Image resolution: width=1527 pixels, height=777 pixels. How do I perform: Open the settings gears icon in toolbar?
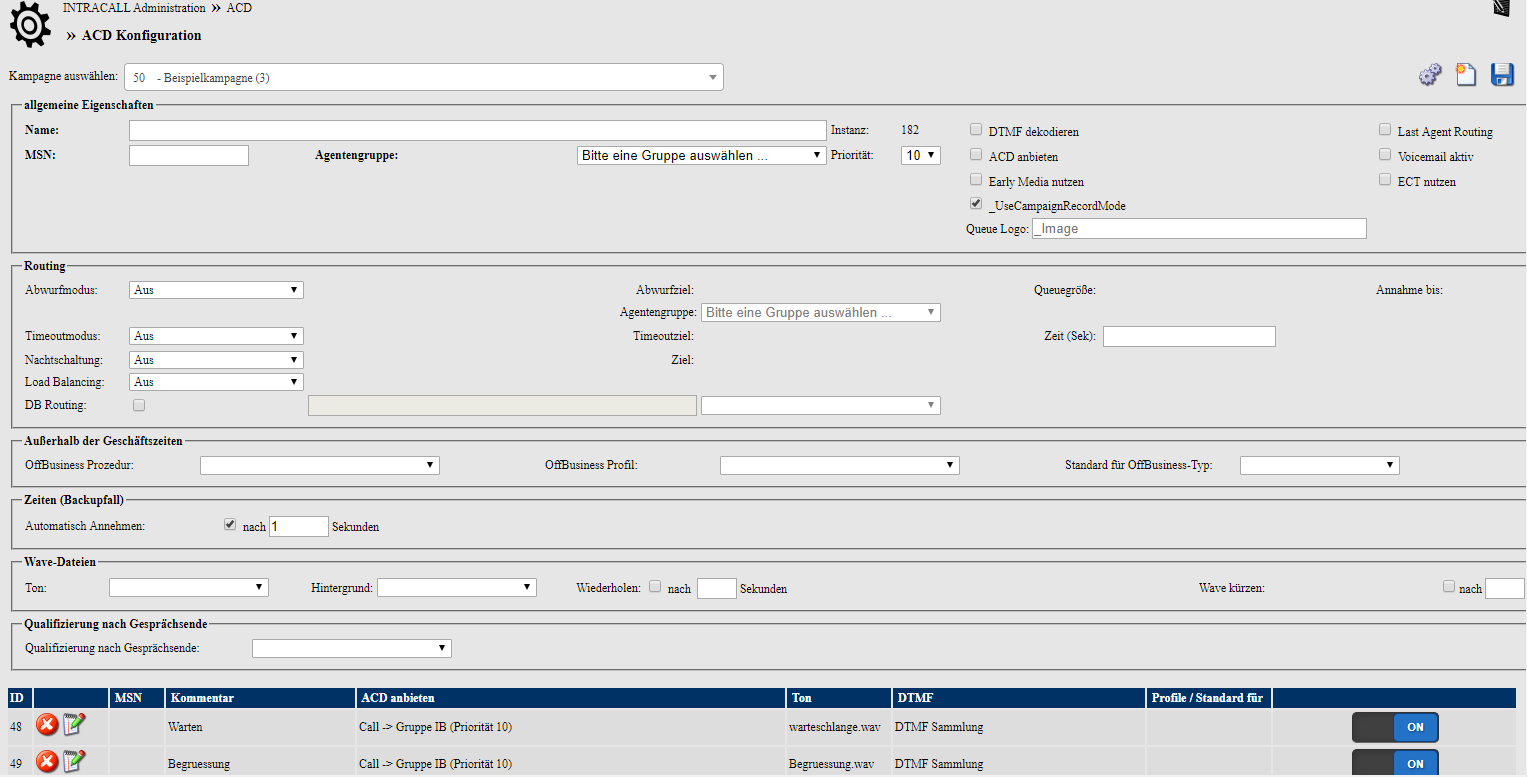pyautogui.click(x=1430, y=75)
